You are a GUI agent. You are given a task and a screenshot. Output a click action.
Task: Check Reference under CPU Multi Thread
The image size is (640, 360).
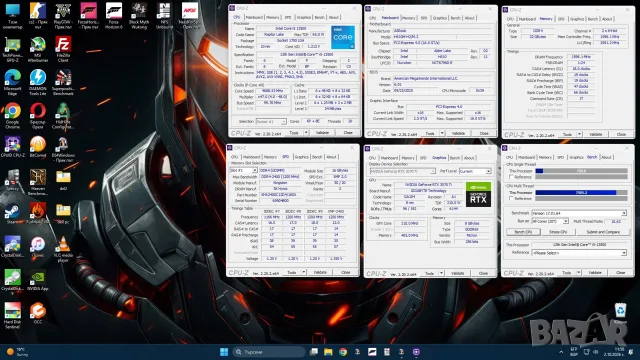tap(511, 198)
